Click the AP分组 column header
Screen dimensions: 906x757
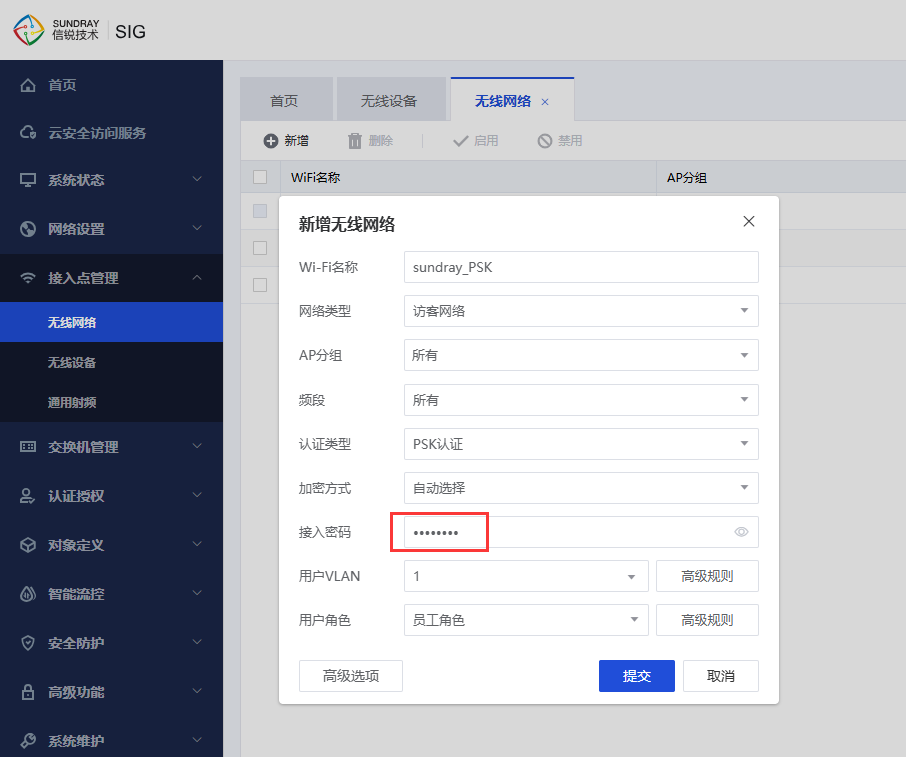point(781,177)
